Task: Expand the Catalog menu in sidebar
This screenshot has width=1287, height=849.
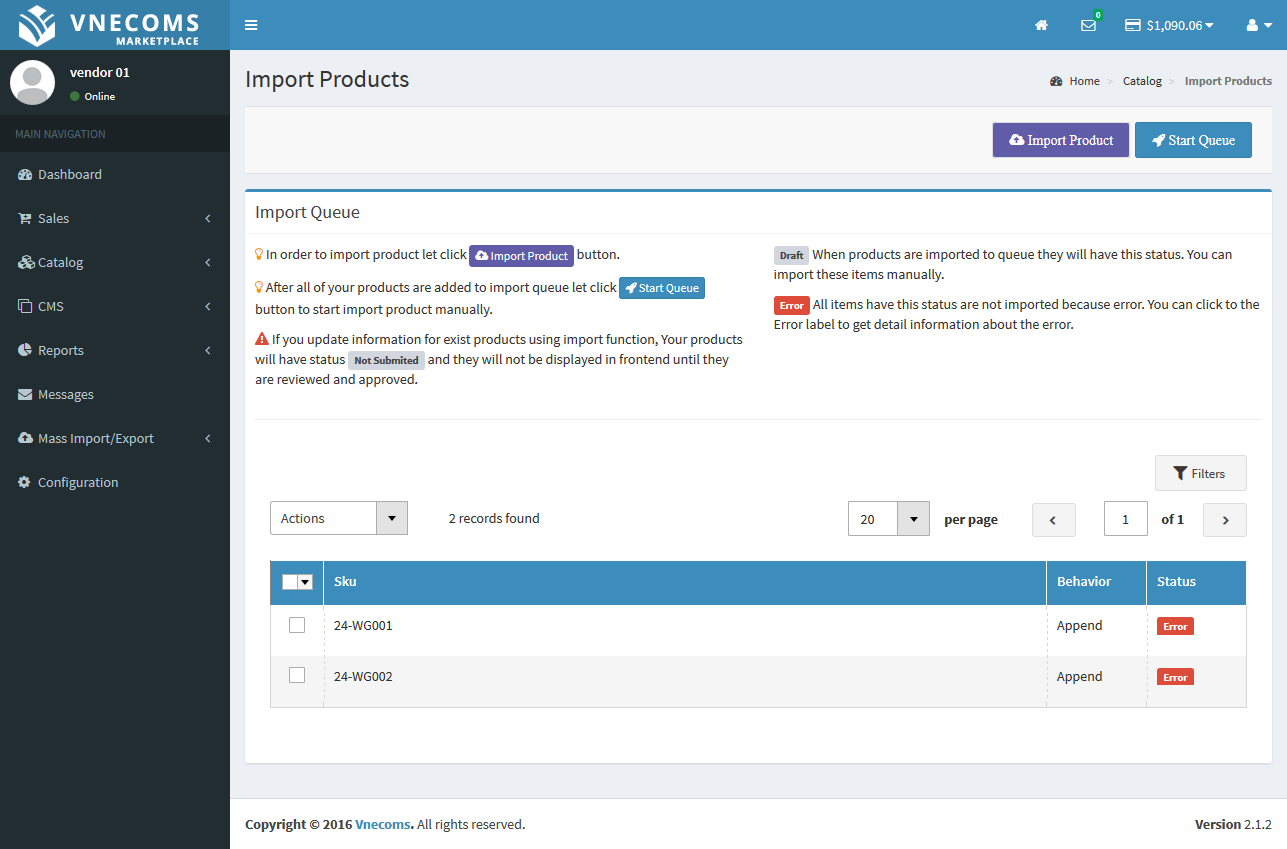Action: 23,262
